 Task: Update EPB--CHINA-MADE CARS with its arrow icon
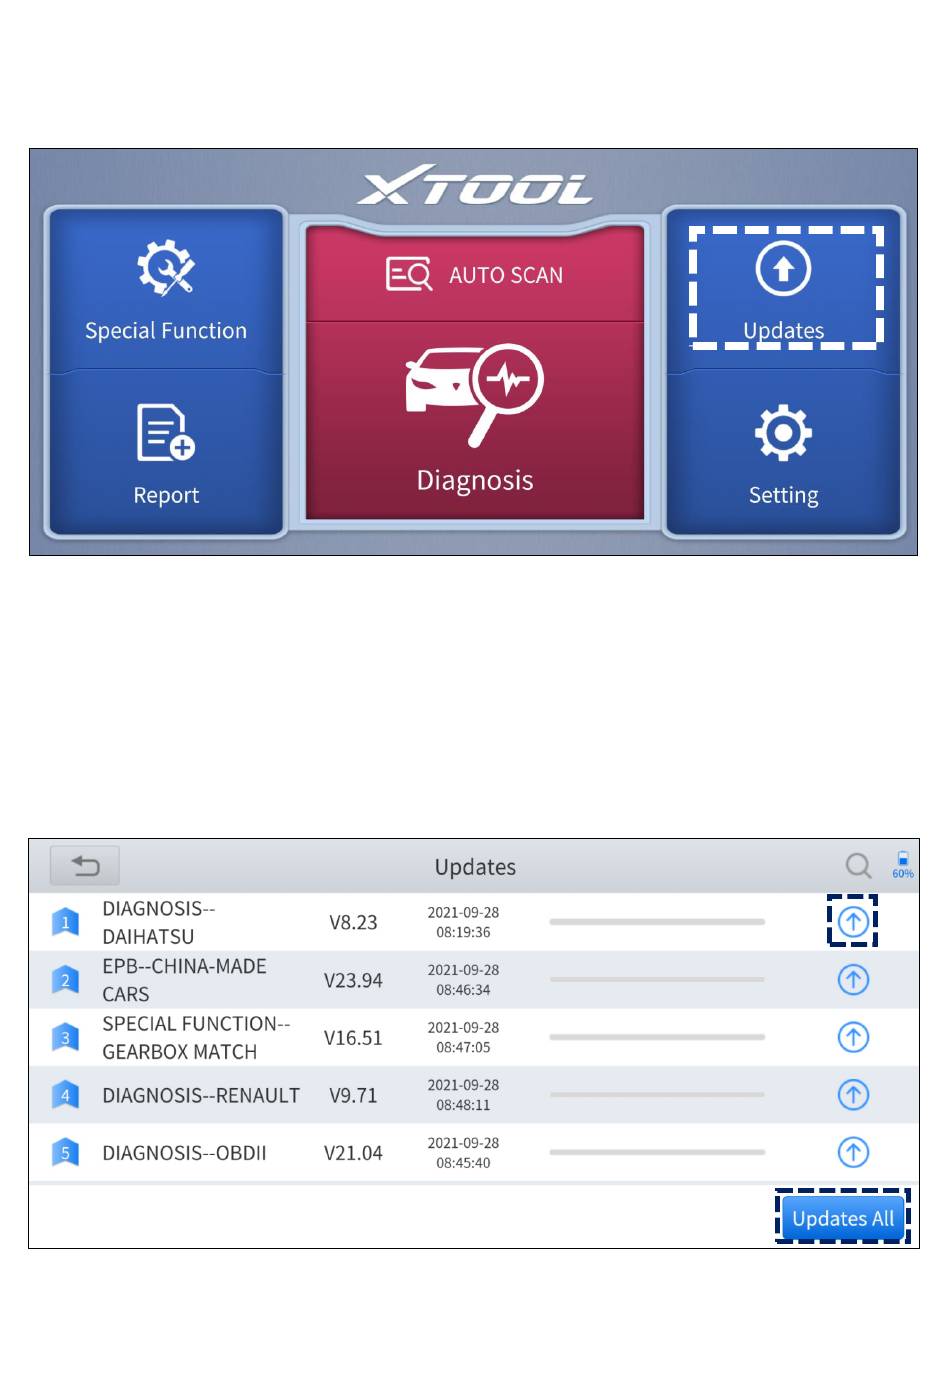[853, 980]
